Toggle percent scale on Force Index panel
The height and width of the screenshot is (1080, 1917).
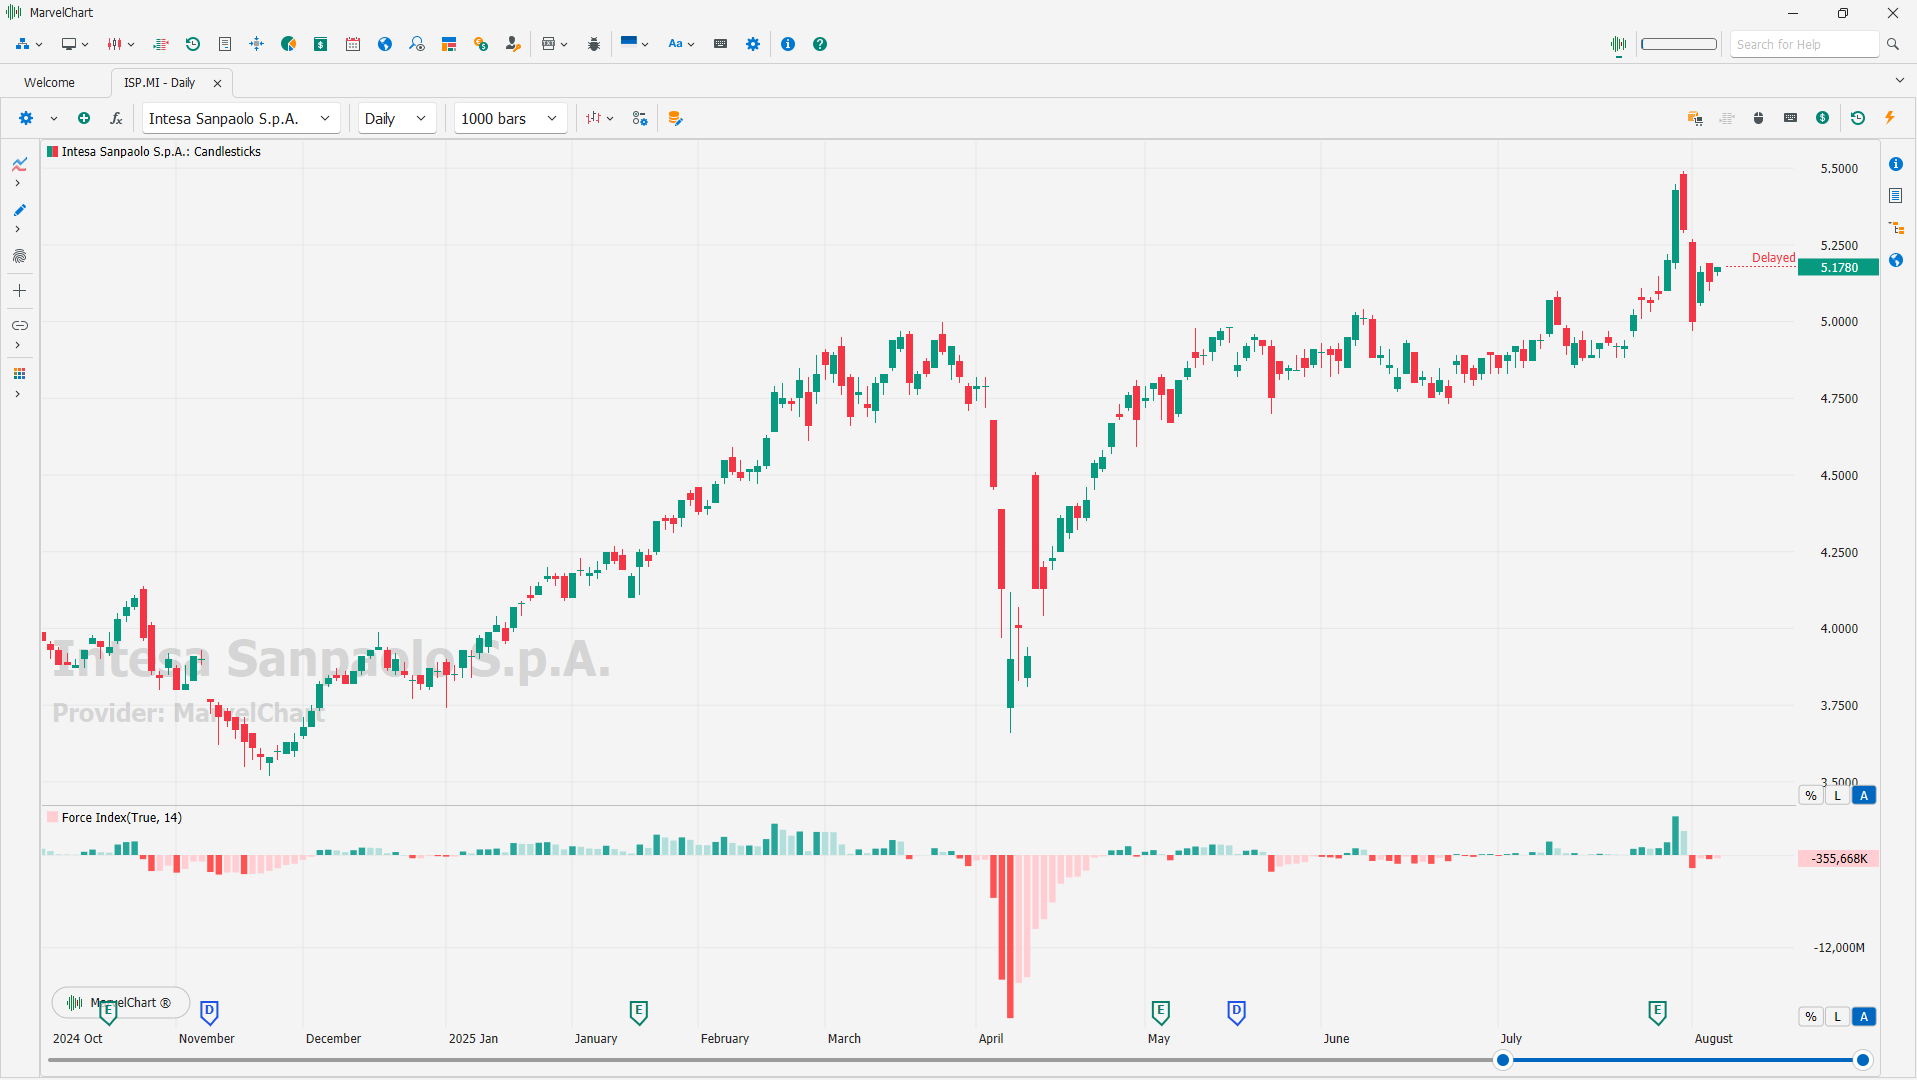(x=1811, y=1017)
